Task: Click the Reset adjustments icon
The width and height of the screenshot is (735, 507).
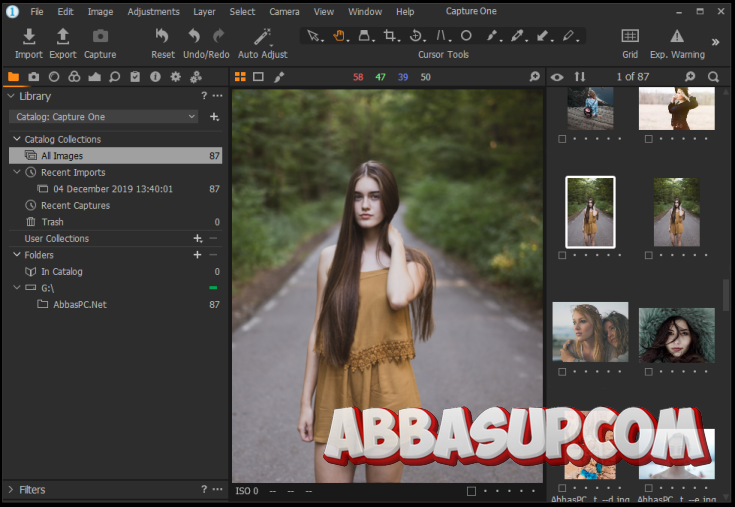Action: point(162,37)
